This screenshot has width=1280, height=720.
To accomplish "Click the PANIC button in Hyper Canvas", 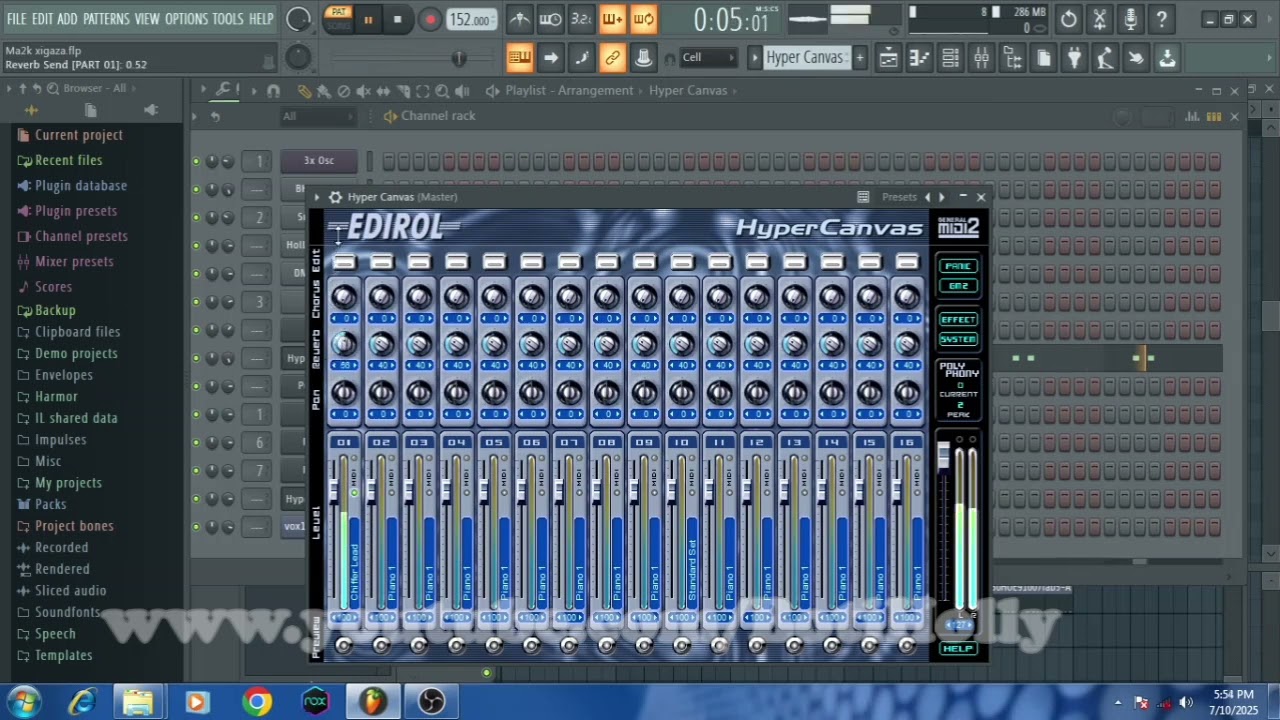I will pyautogui.click(x=958, y=266).
